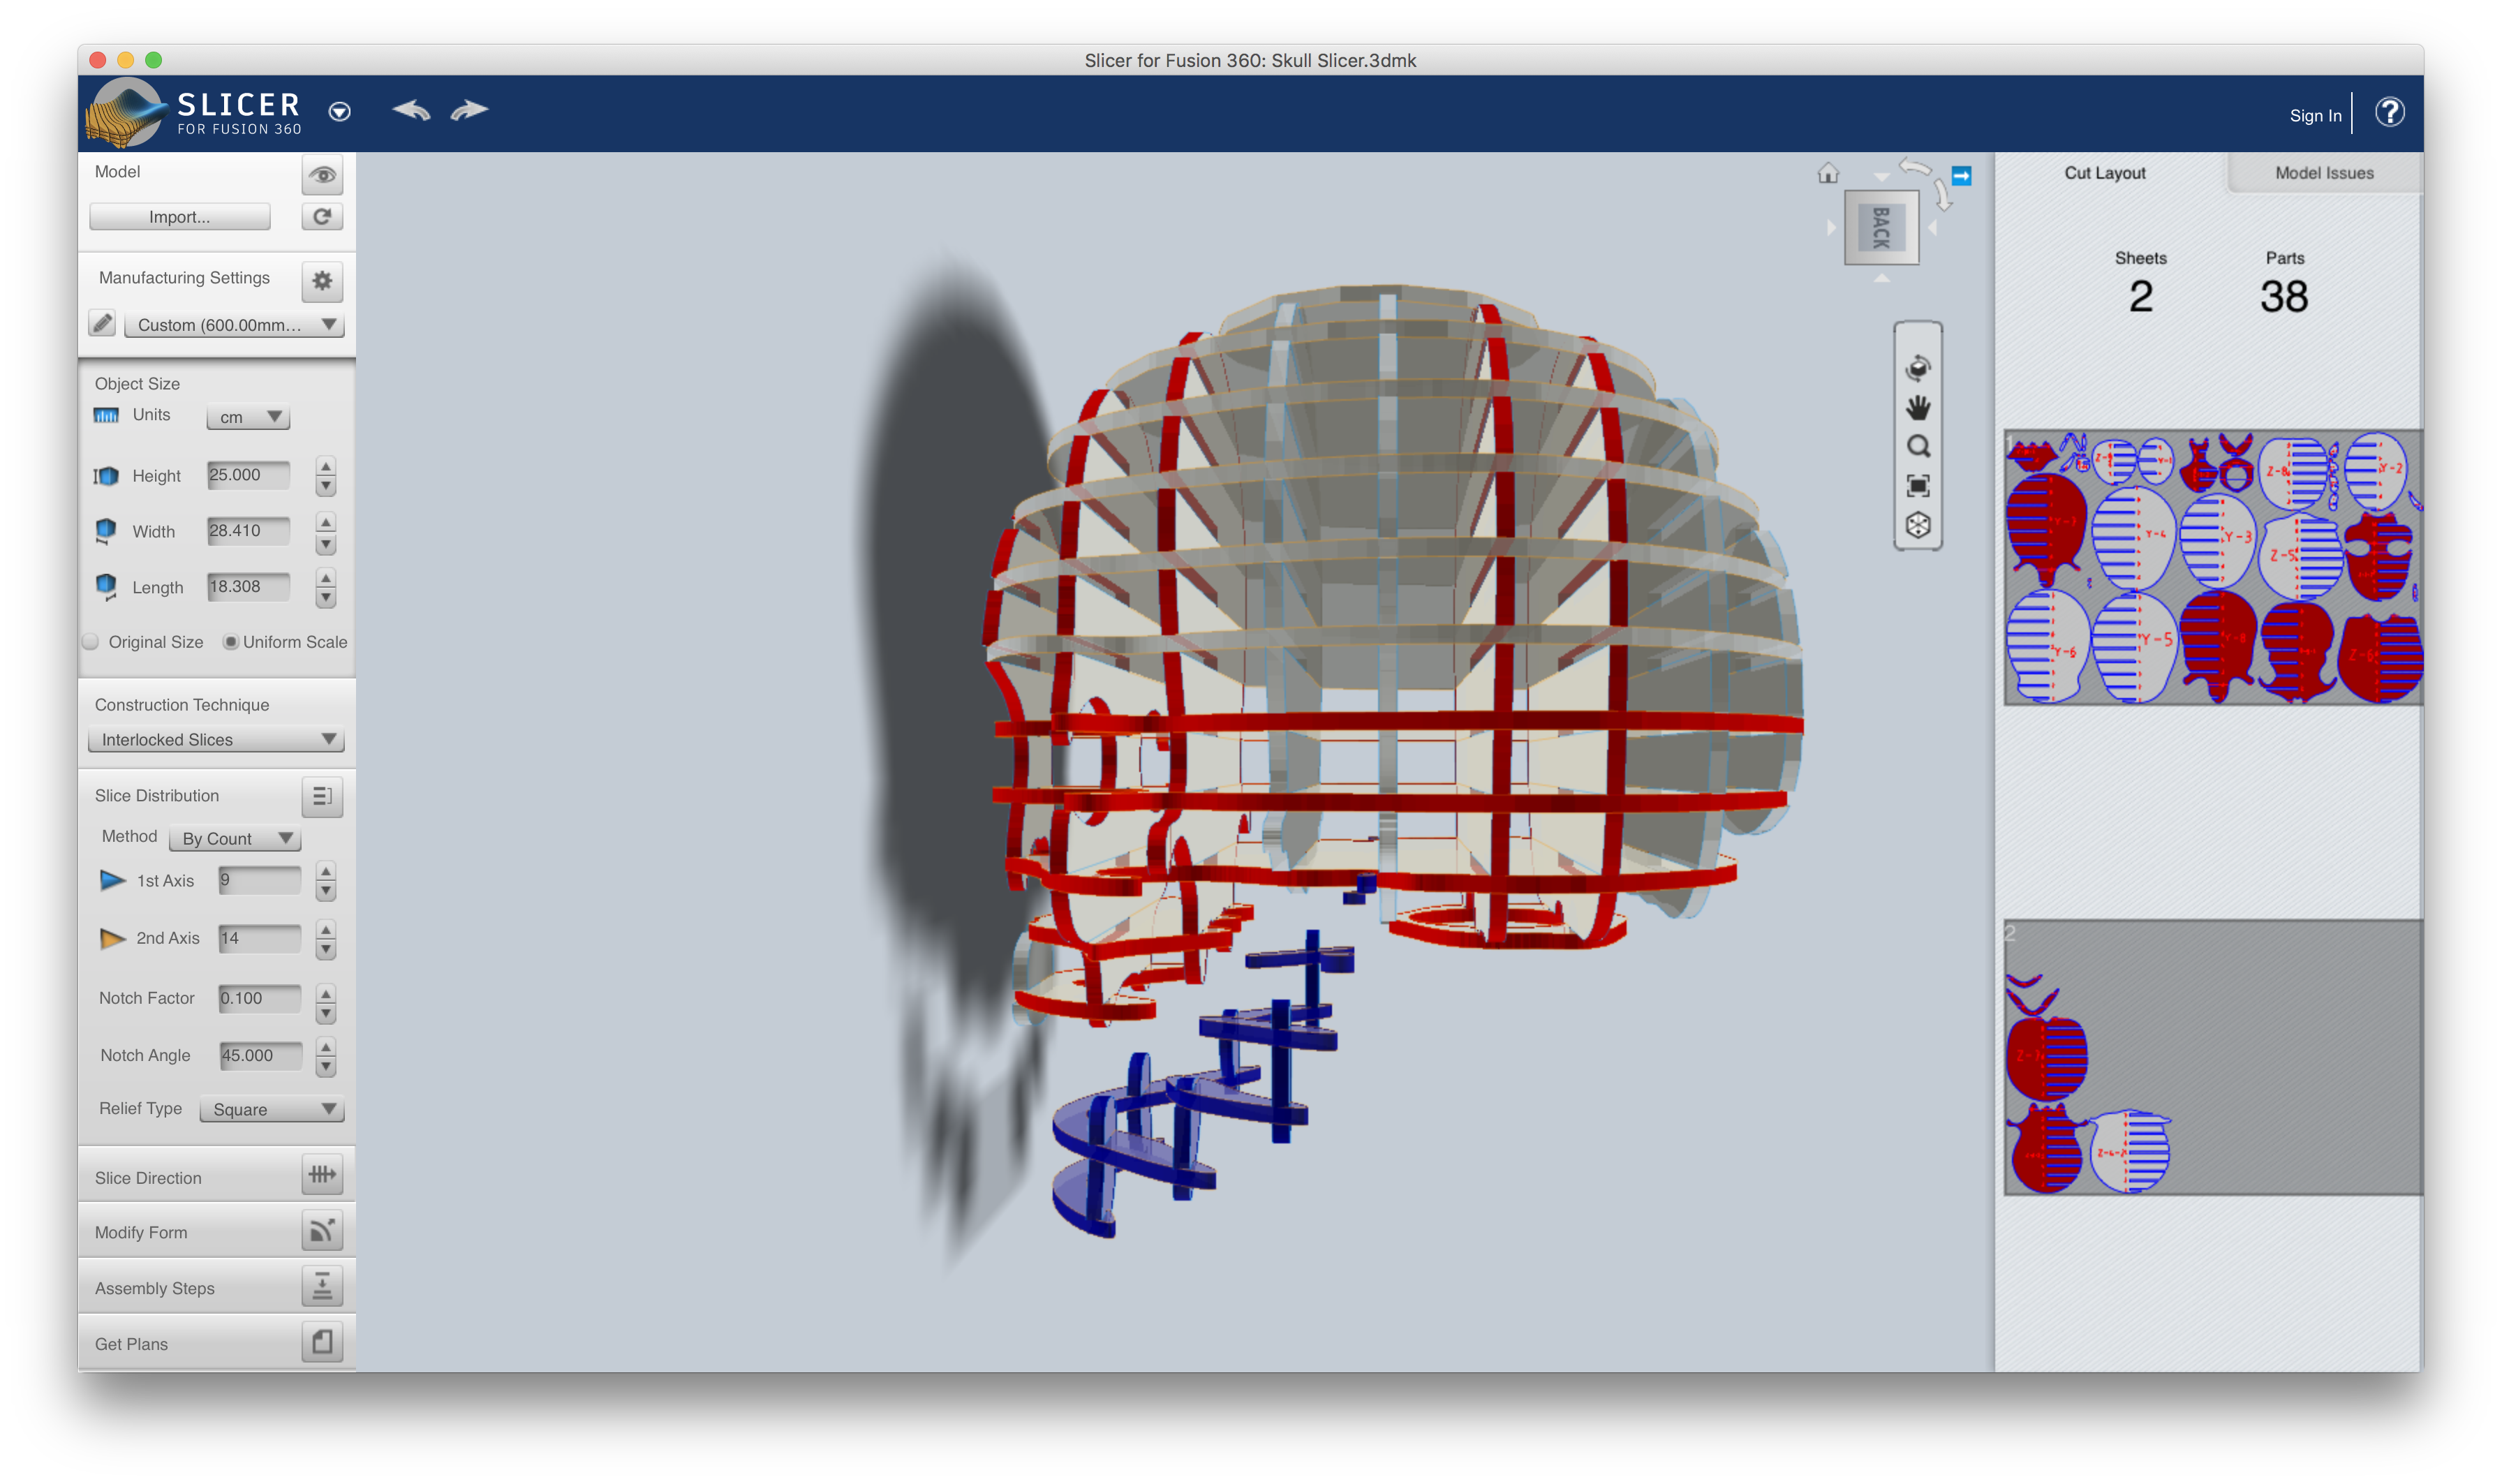Toggle model visibility eye icon

click(322, 175)
